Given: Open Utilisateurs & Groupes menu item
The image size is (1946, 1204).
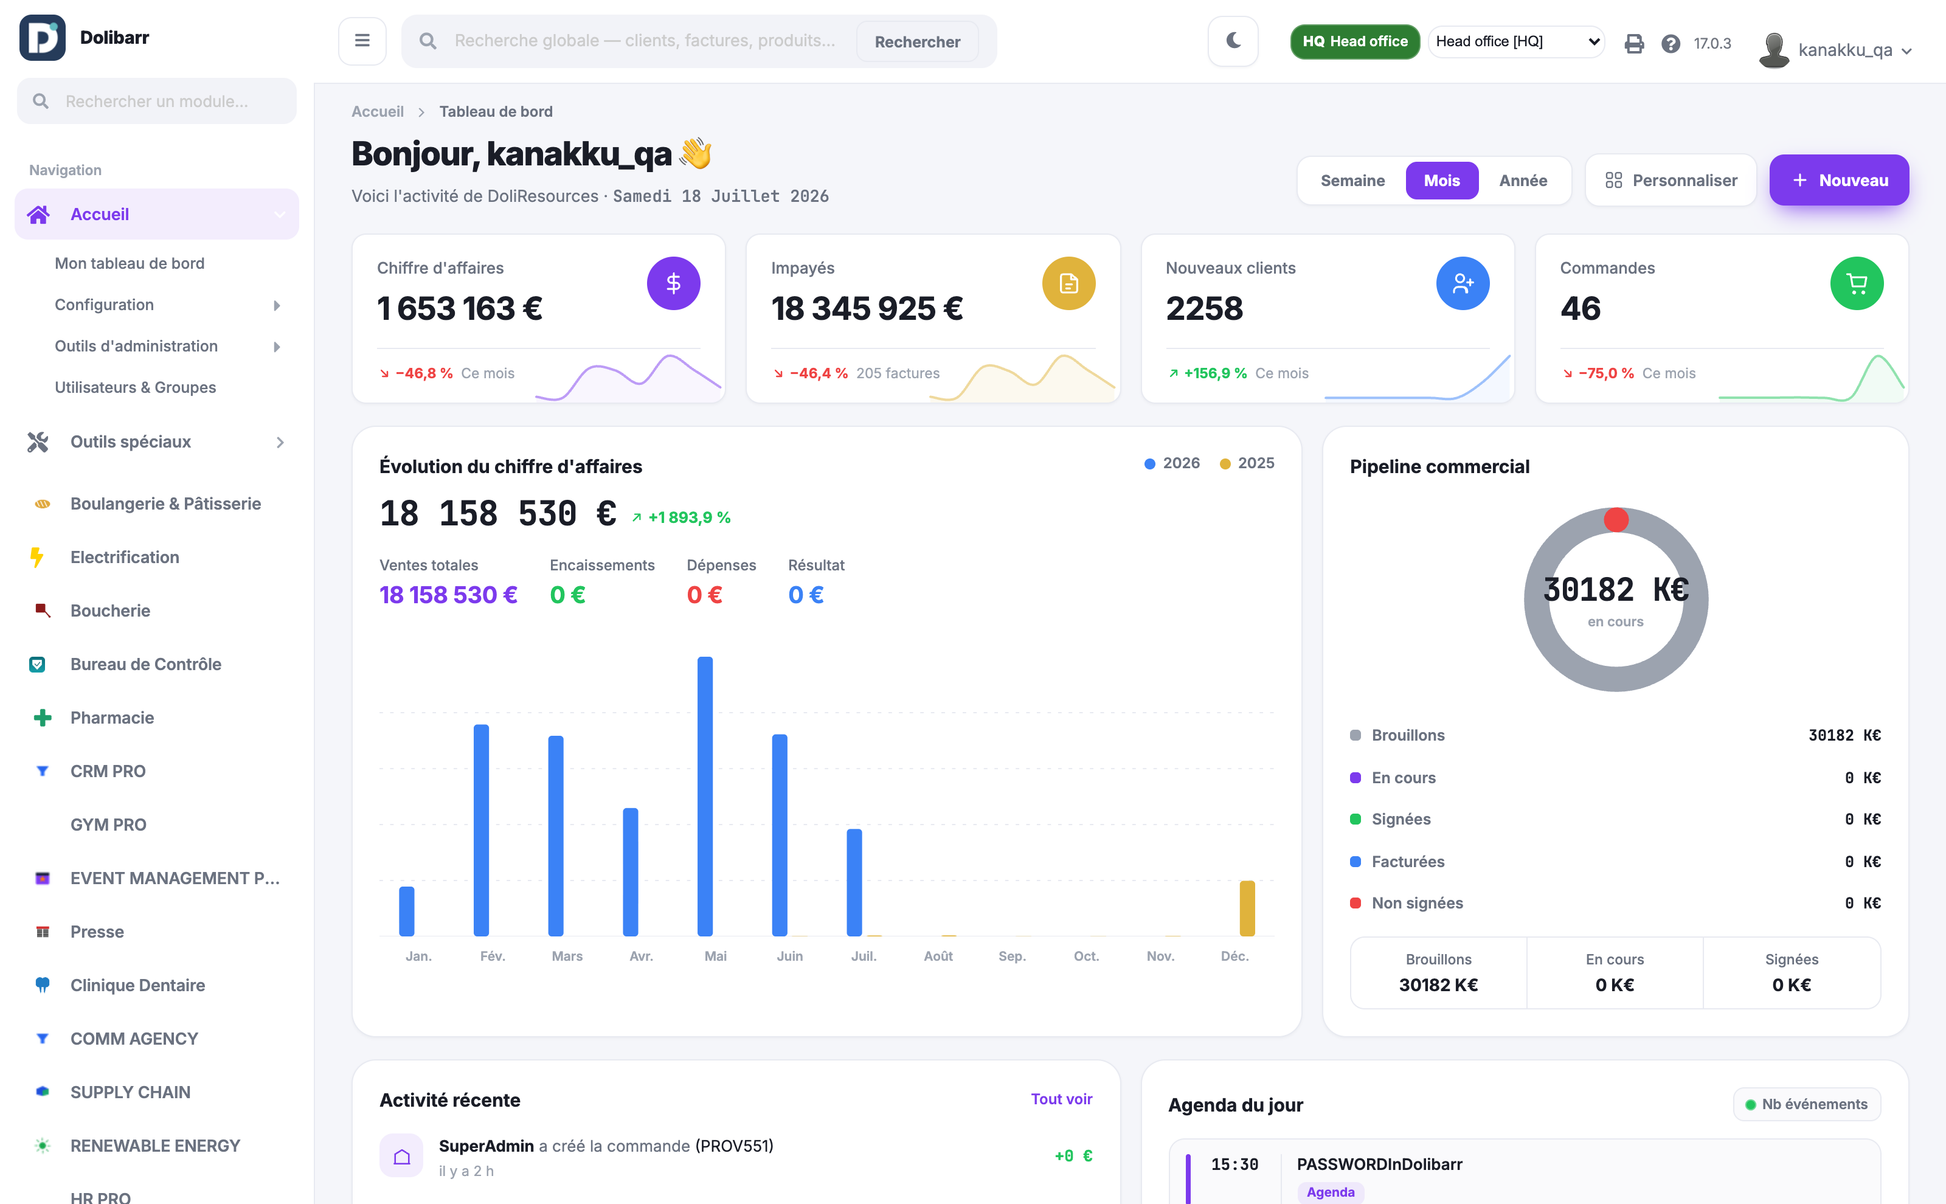Looking at the screenshot, I should click(135, 387).
